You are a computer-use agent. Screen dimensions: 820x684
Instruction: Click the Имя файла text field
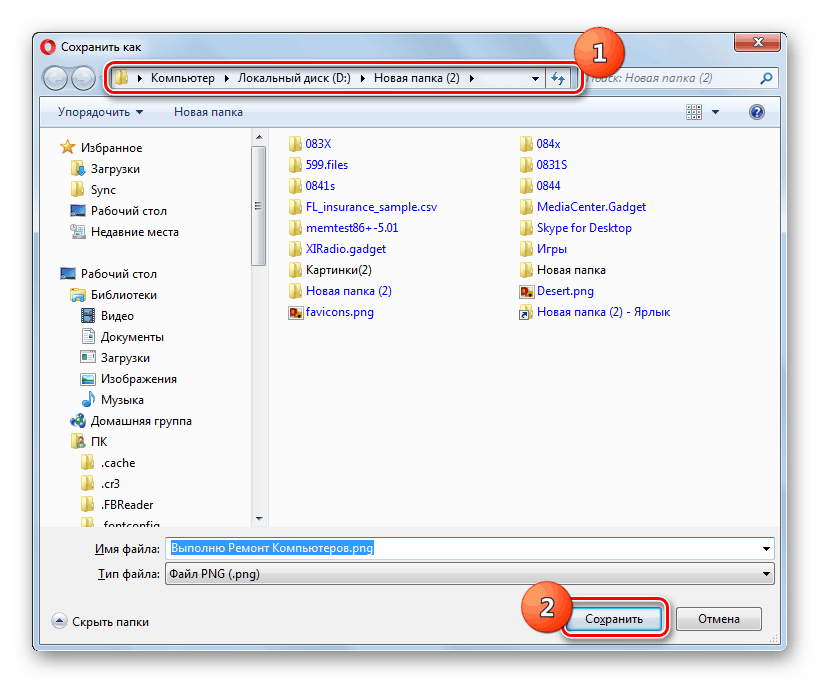[x=462, y=549]
